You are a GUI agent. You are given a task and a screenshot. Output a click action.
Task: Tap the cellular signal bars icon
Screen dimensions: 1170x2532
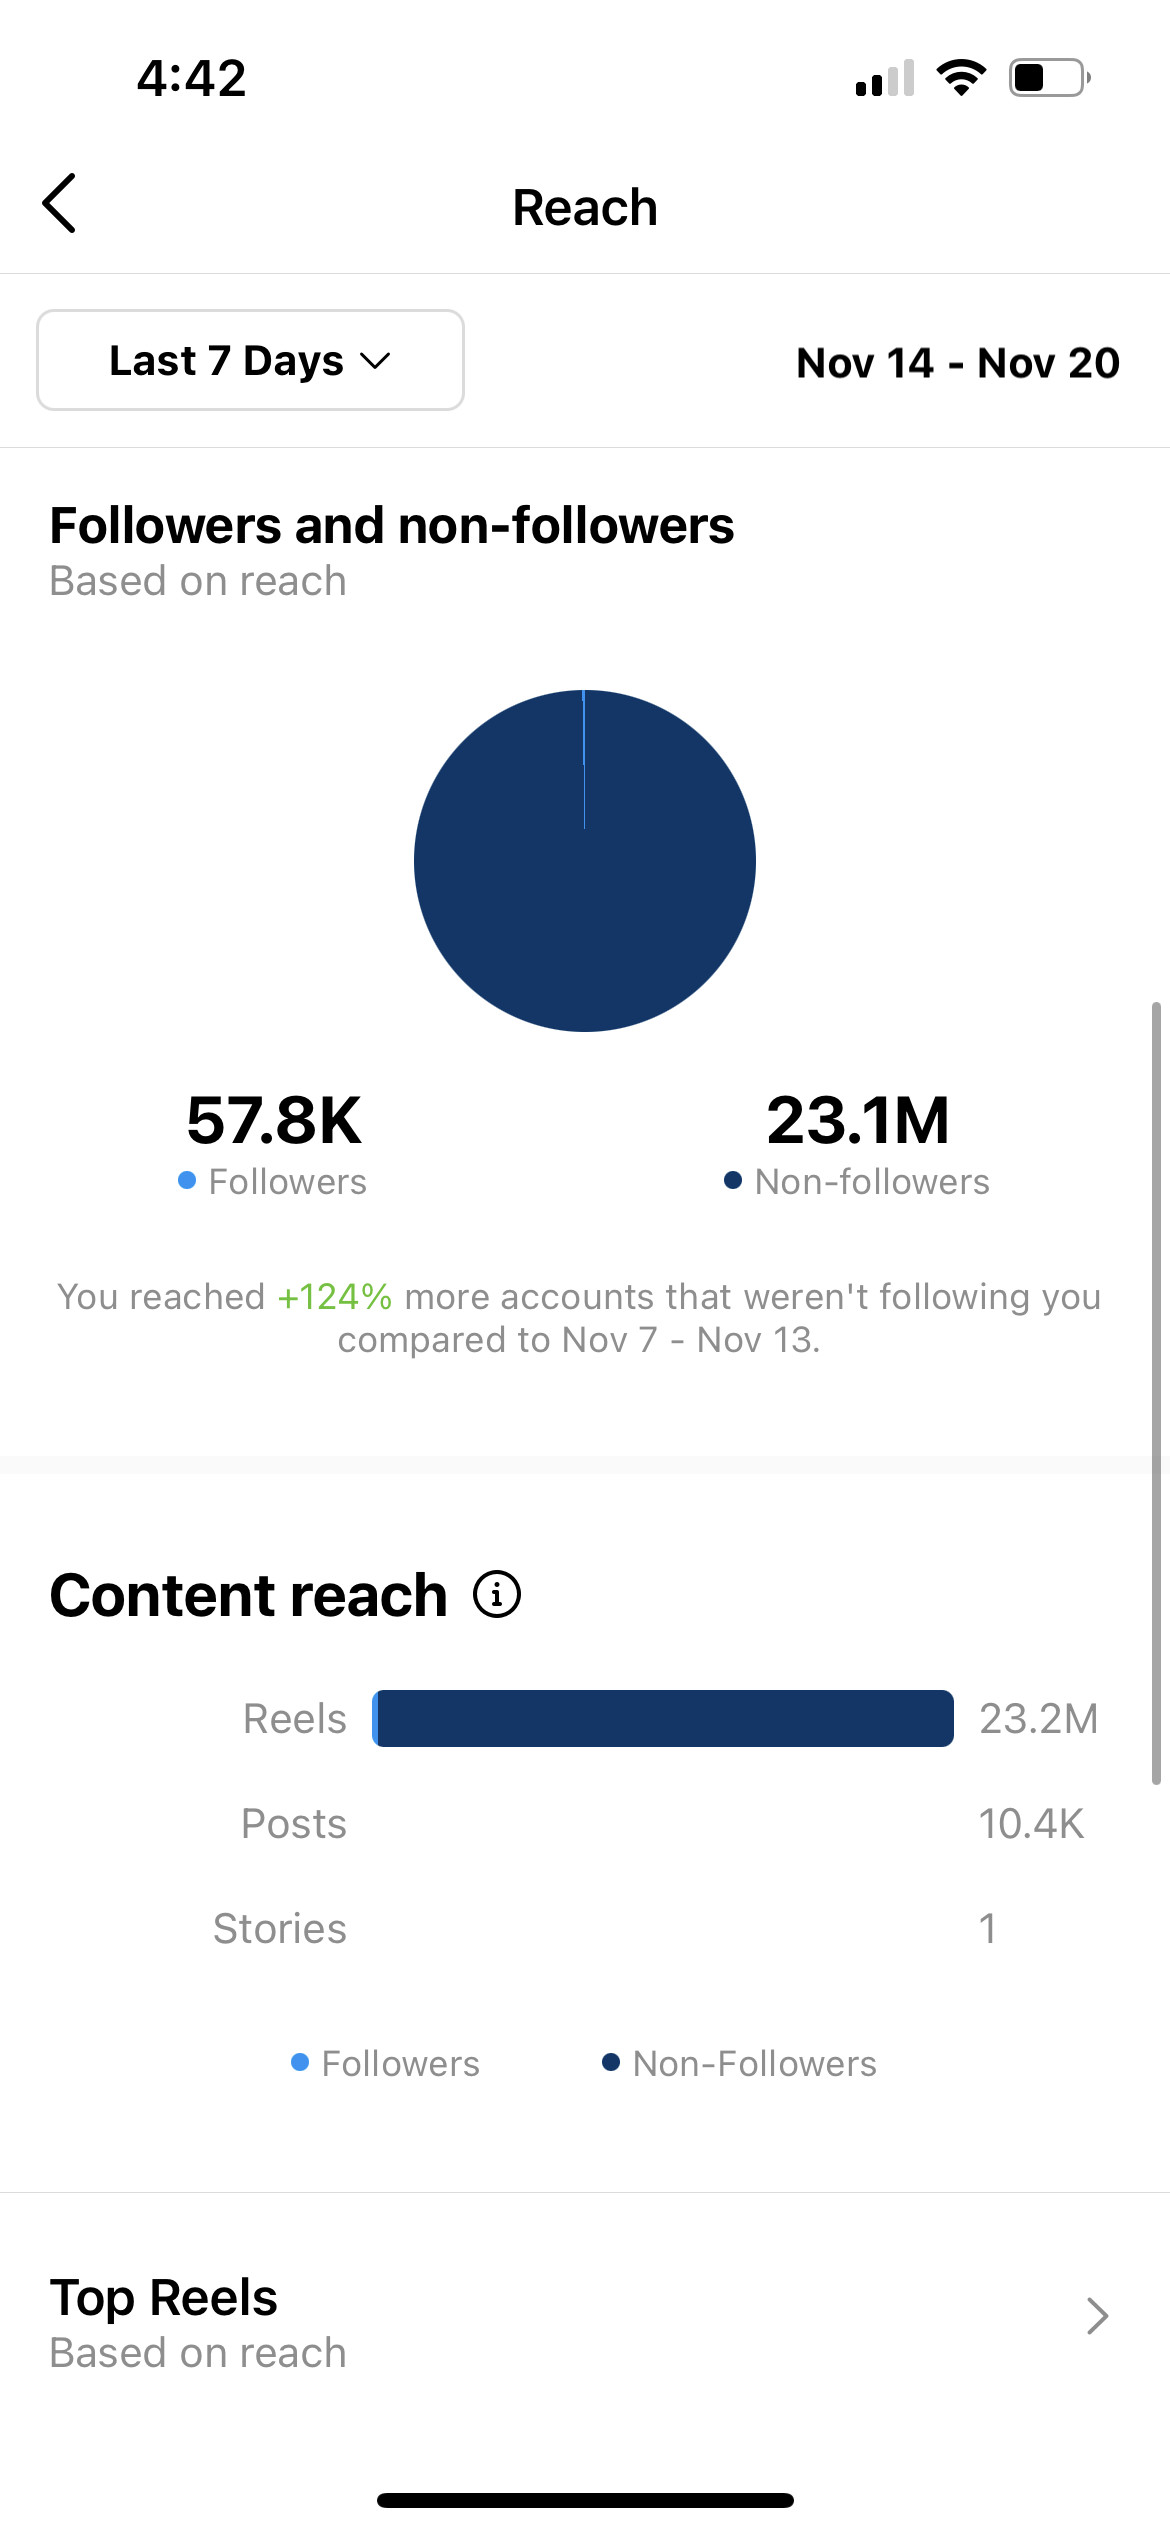pos(885,78)
